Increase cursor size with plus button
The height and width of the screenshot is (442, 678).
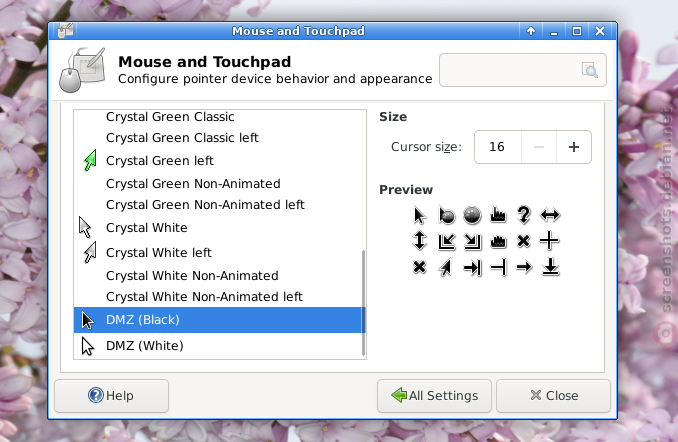point(574,147)
